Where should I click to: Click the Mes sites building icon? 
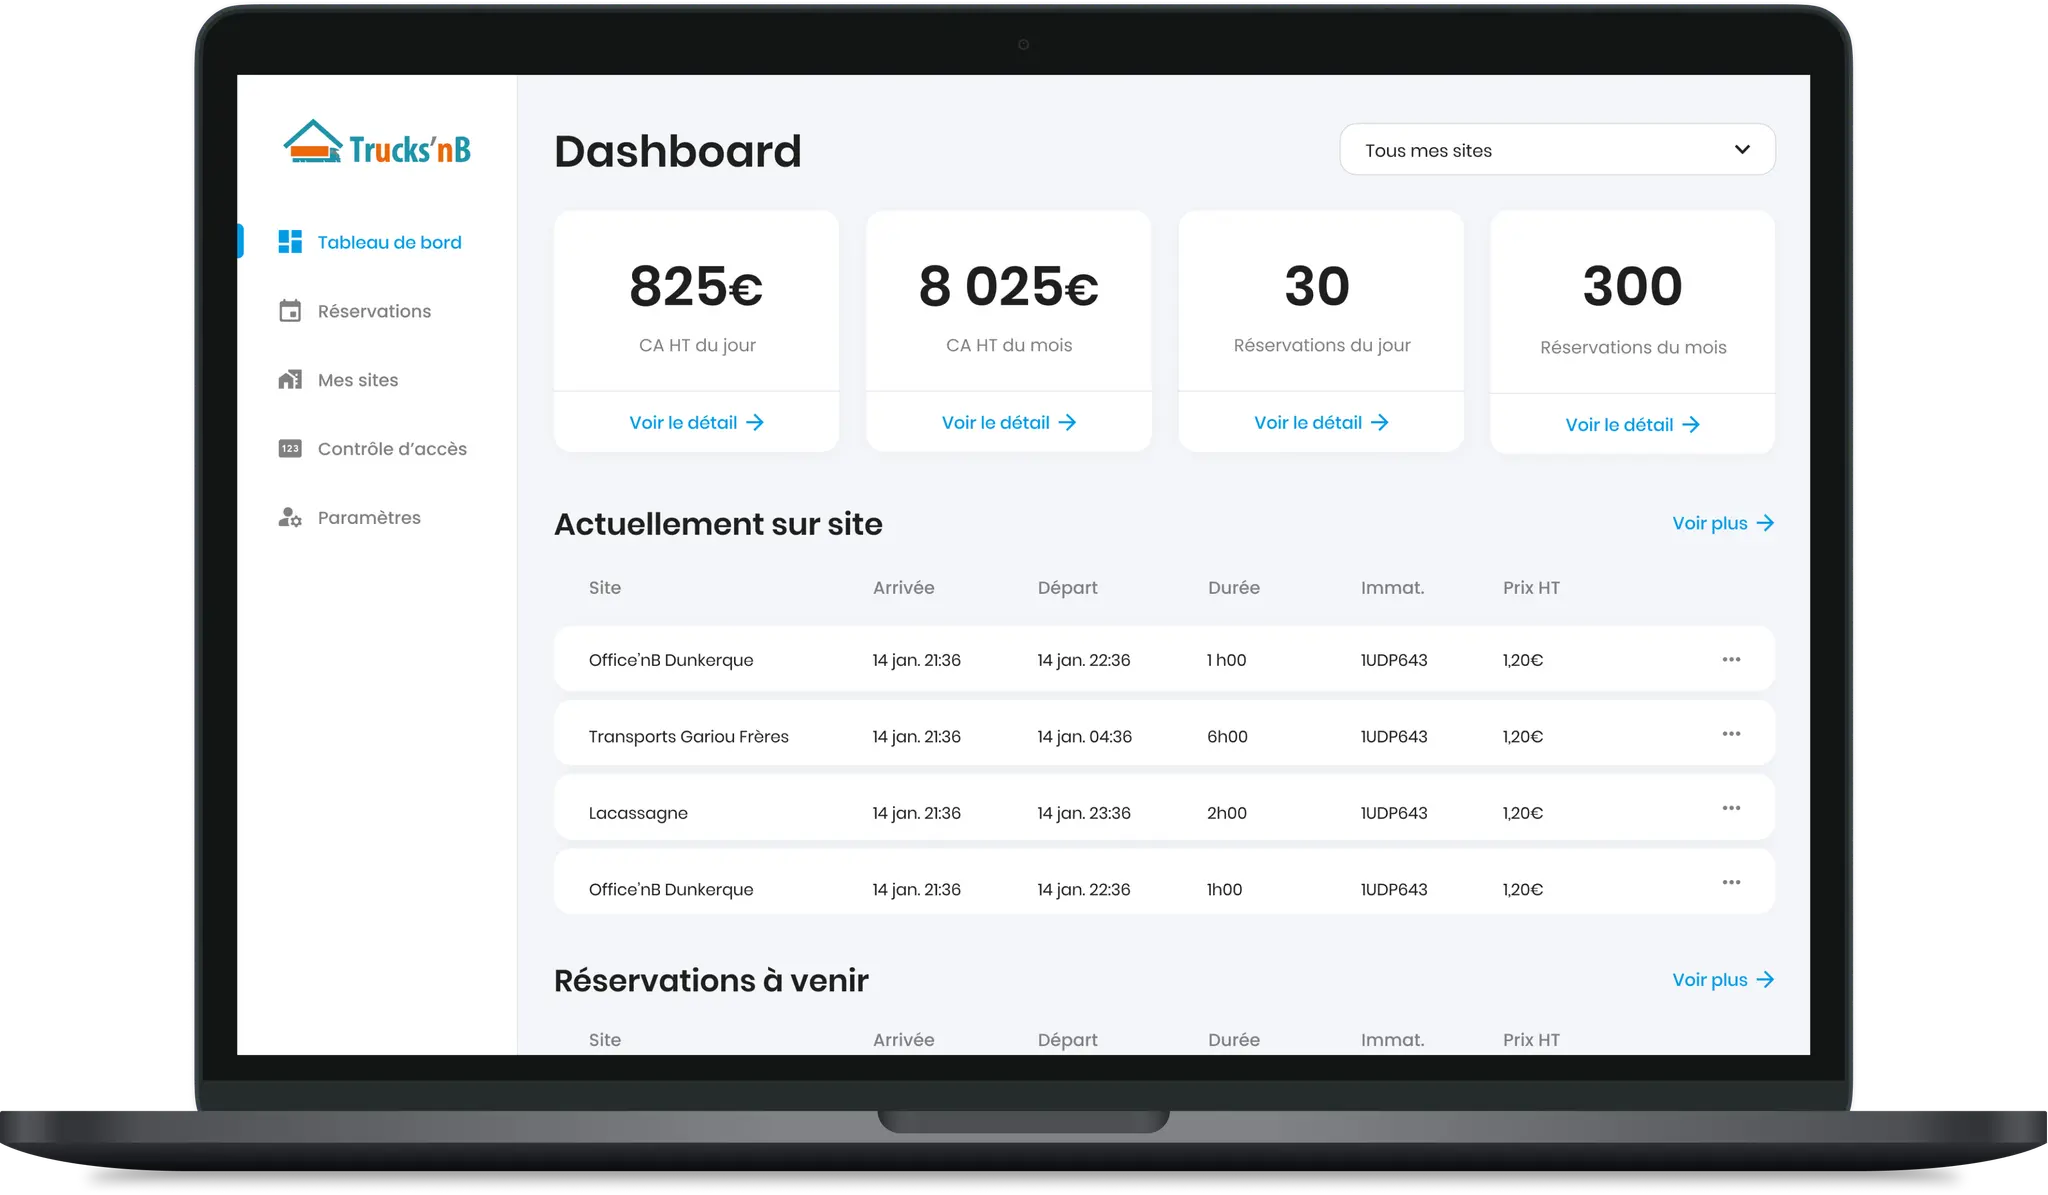pos(290,380)
